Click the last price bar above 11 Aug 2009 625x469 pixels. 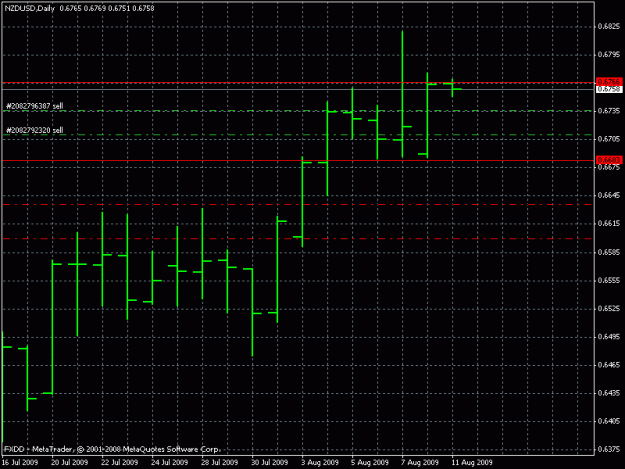click(452, 88)
